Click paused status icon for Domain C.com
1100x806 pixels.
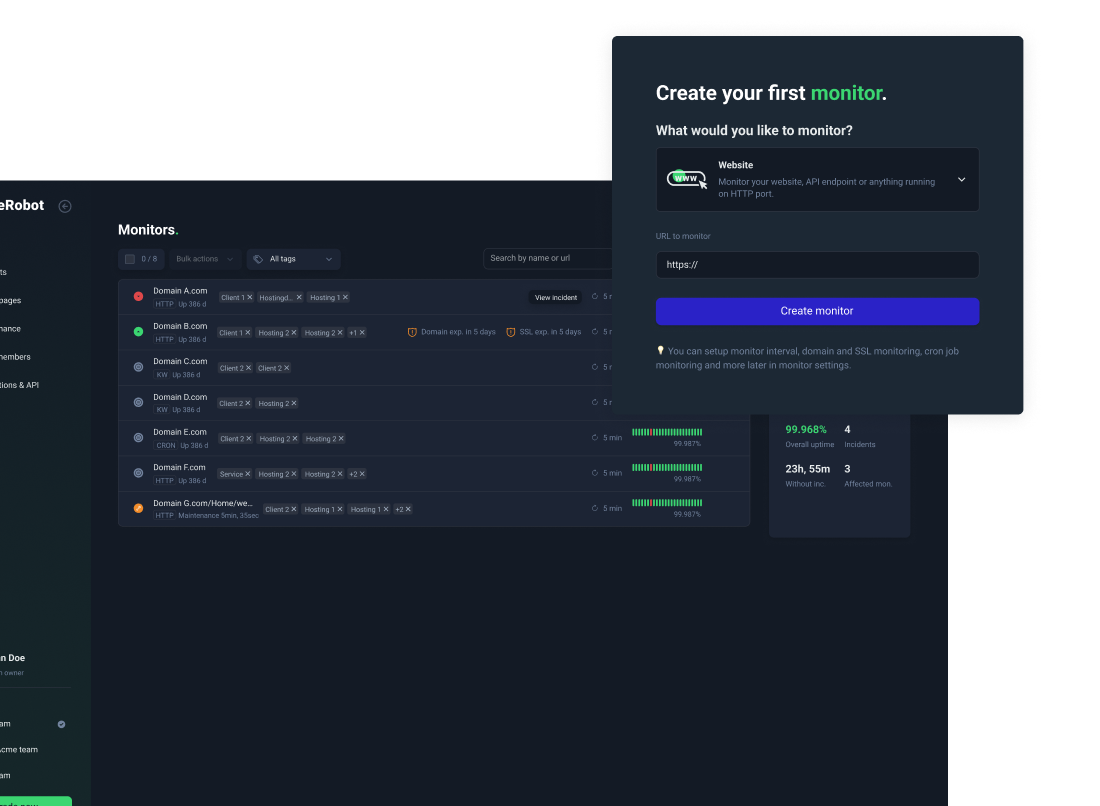(138, 367)
